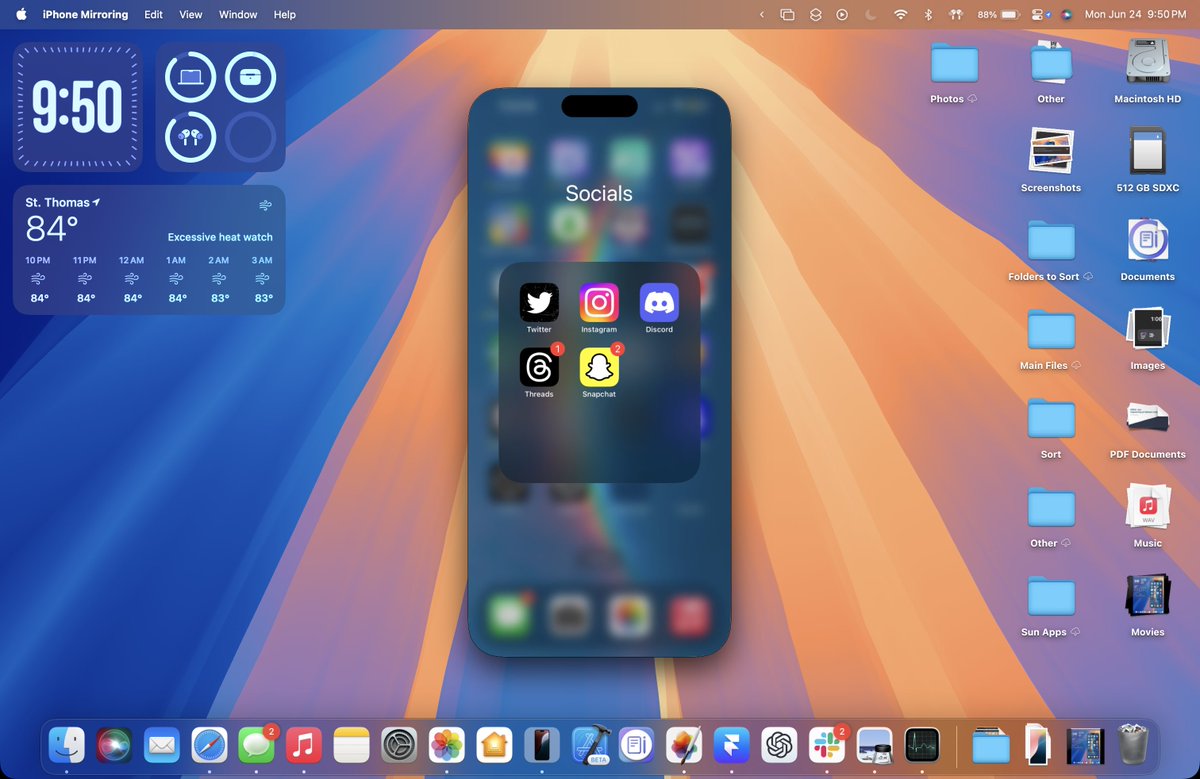Select the Folders to Sort folder
Screen dimensions: 1200x779
(x=1051, y=241)
